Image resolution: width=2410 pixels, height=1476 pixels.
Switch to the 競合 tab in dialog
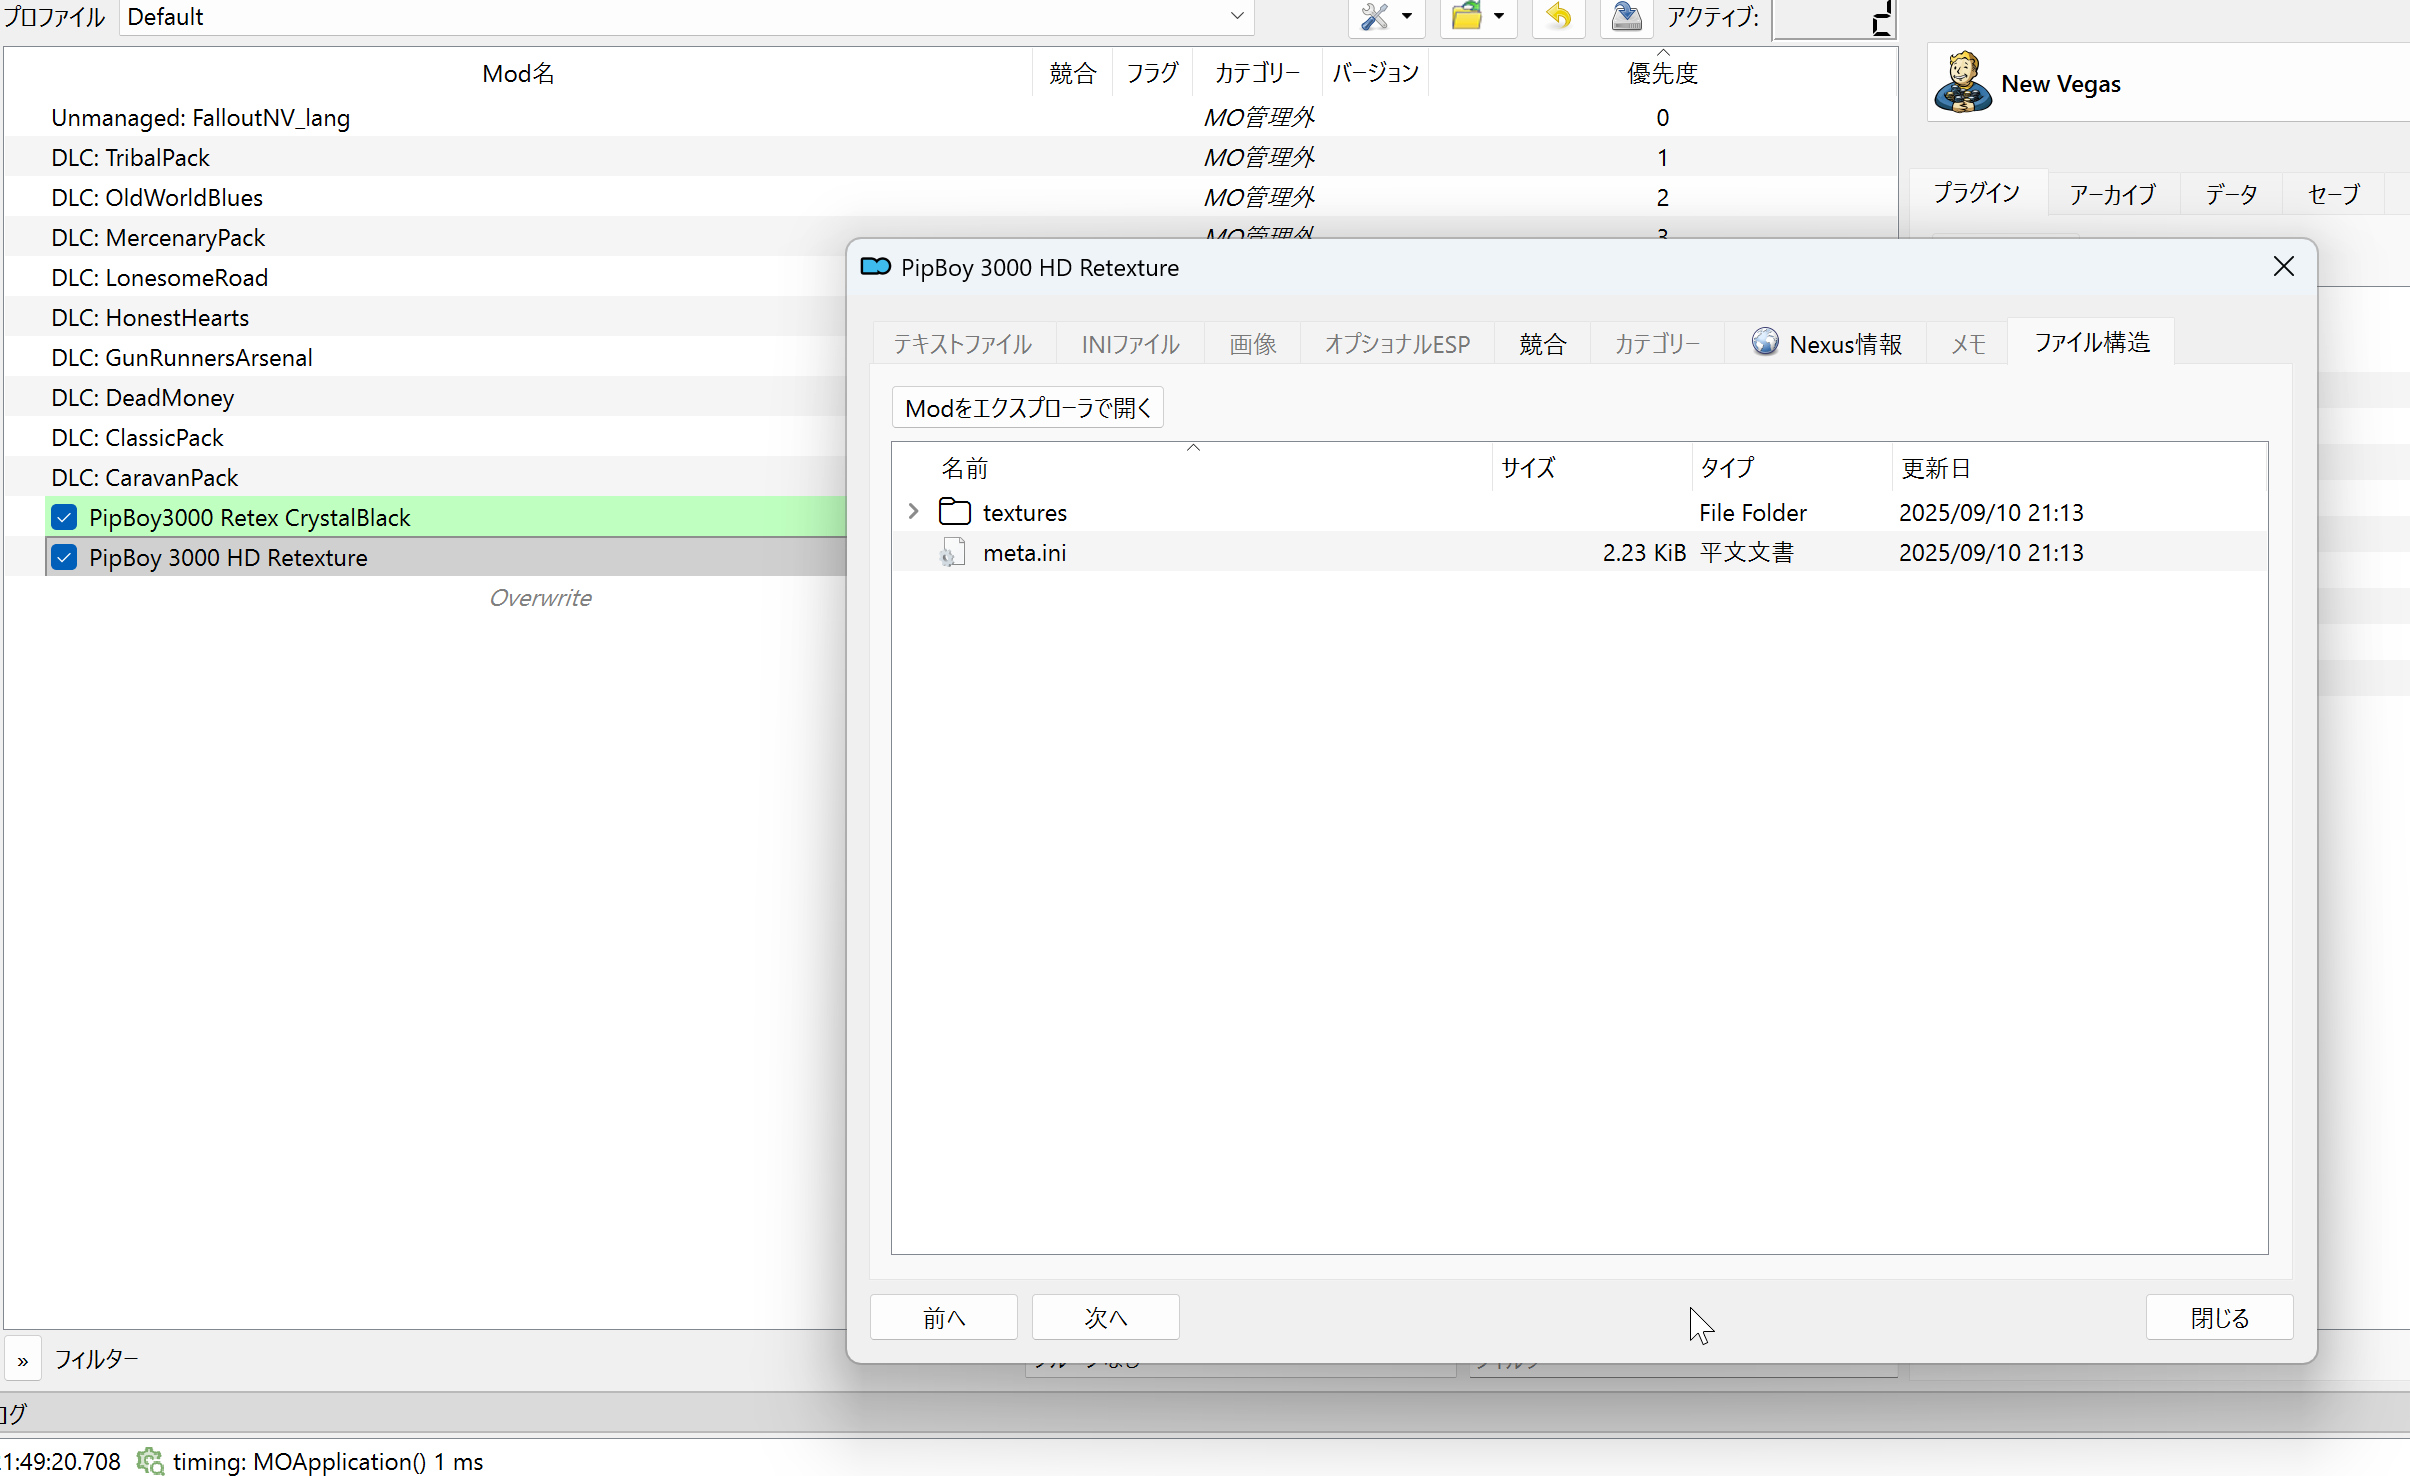coord(1542,344)
